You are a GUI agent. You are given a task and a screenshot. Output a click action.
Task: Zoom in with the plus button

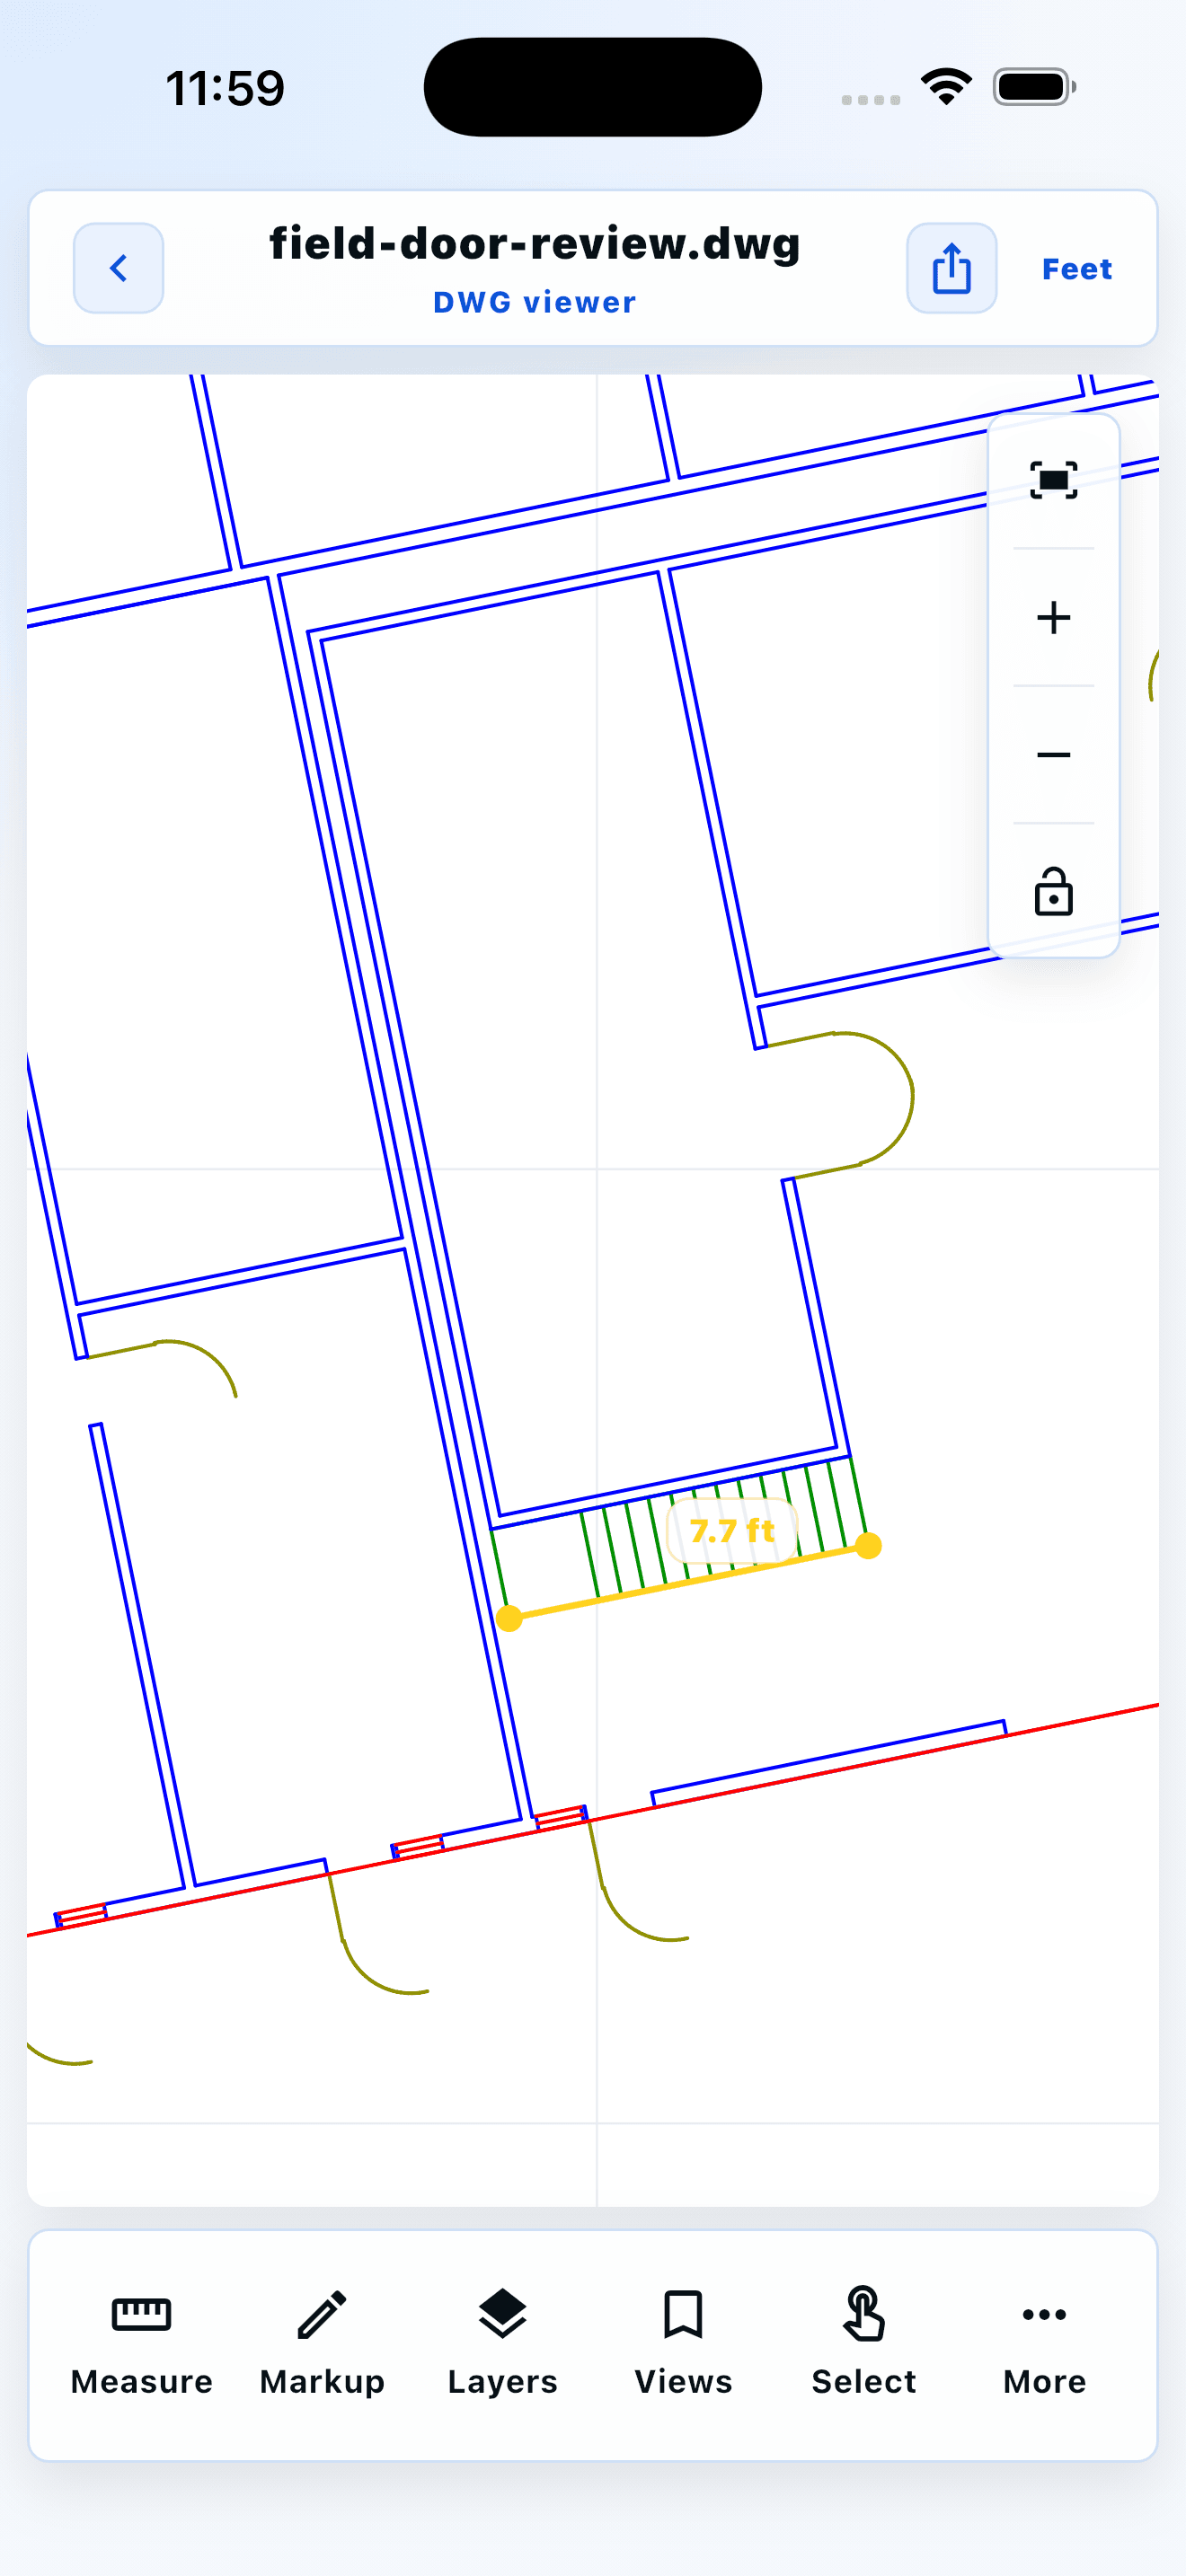[1053, 617]
